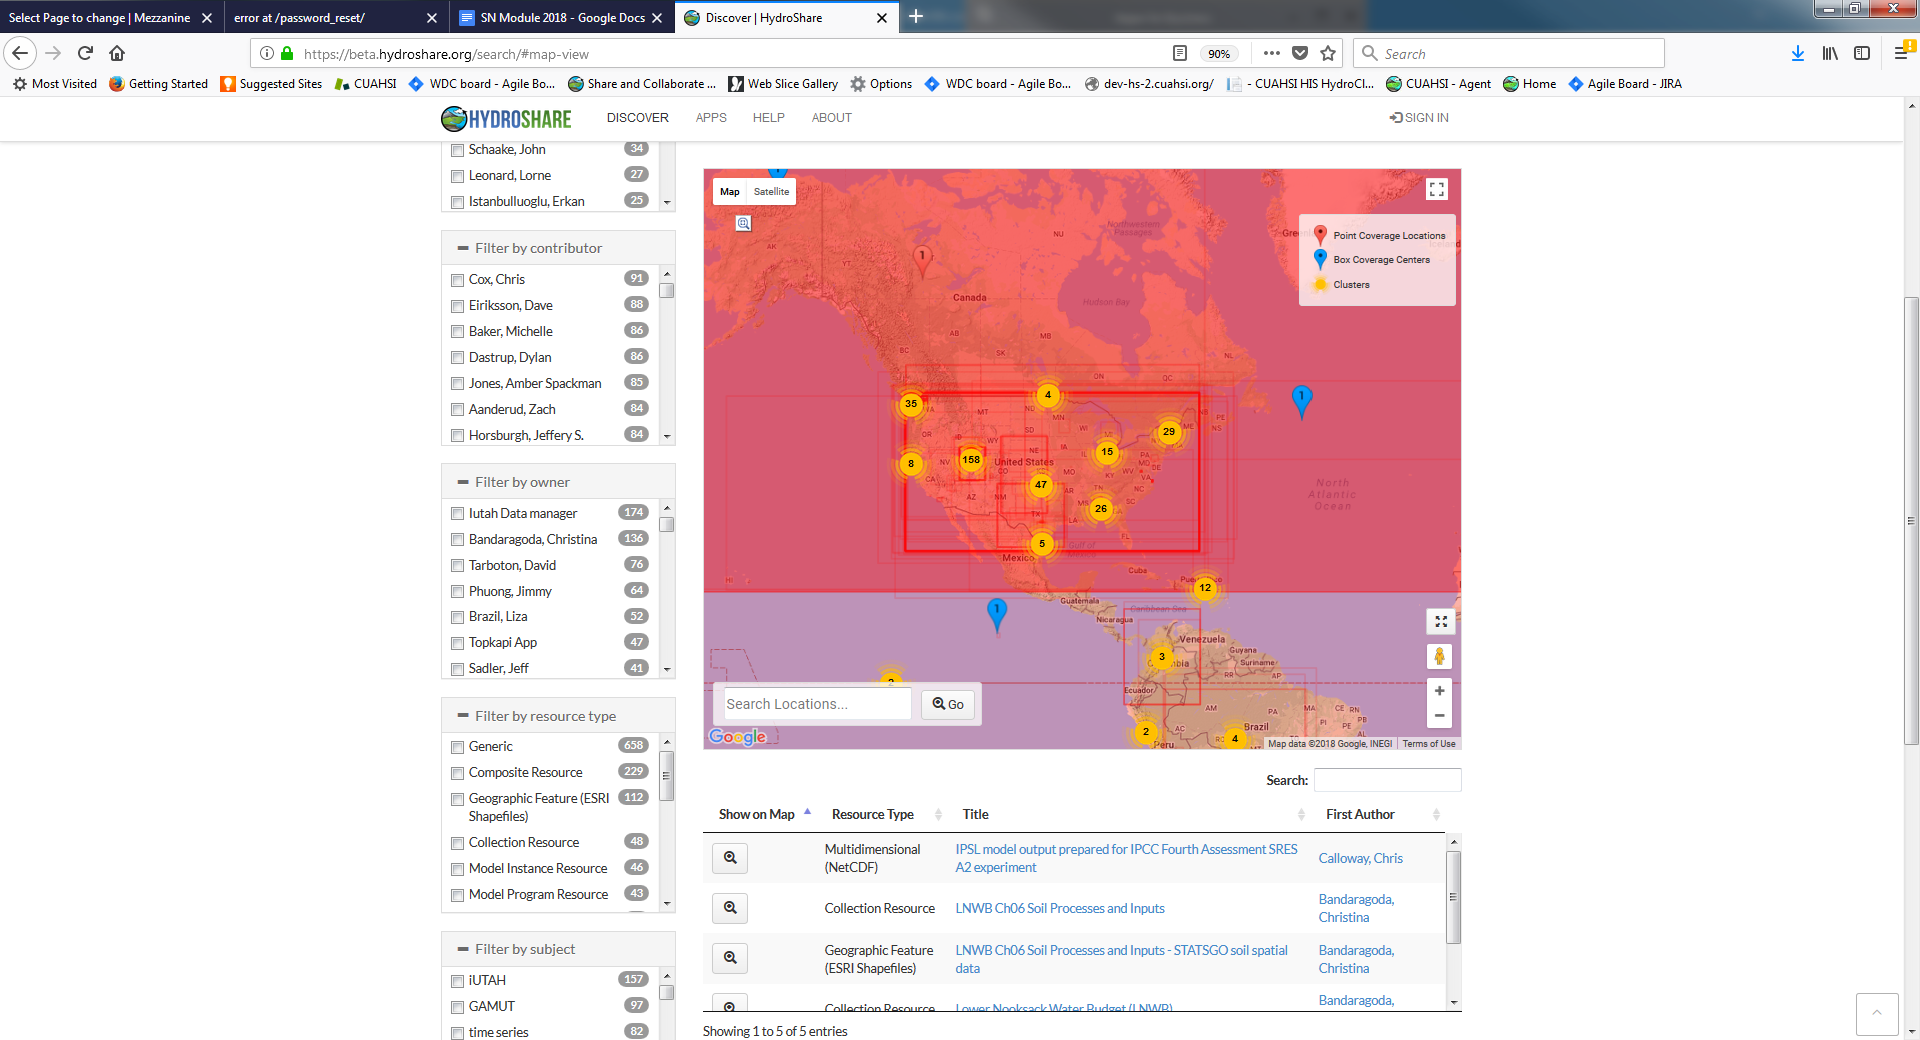Open the cluster marker labeled 47
Image resolution: width=1920 pixels, height=1040 pixels.
[x=1041, y=485]
